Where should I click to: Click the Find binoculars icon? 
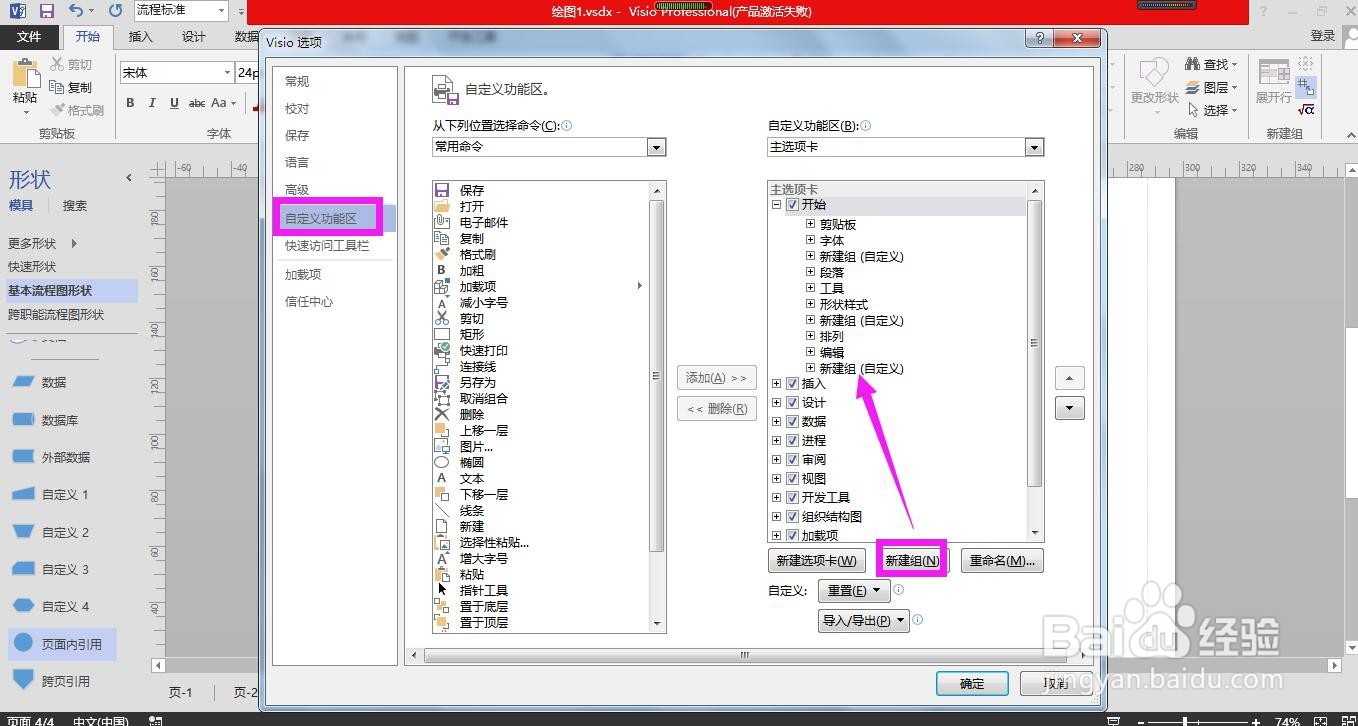pos(1192,64)
